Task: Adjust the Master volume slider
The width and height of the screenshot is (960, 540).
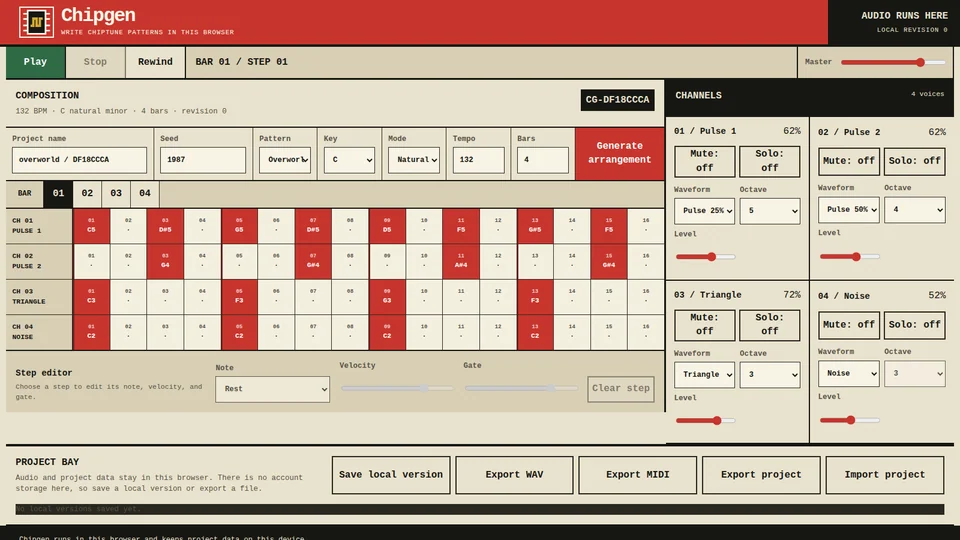Action: tap(893, 62)
